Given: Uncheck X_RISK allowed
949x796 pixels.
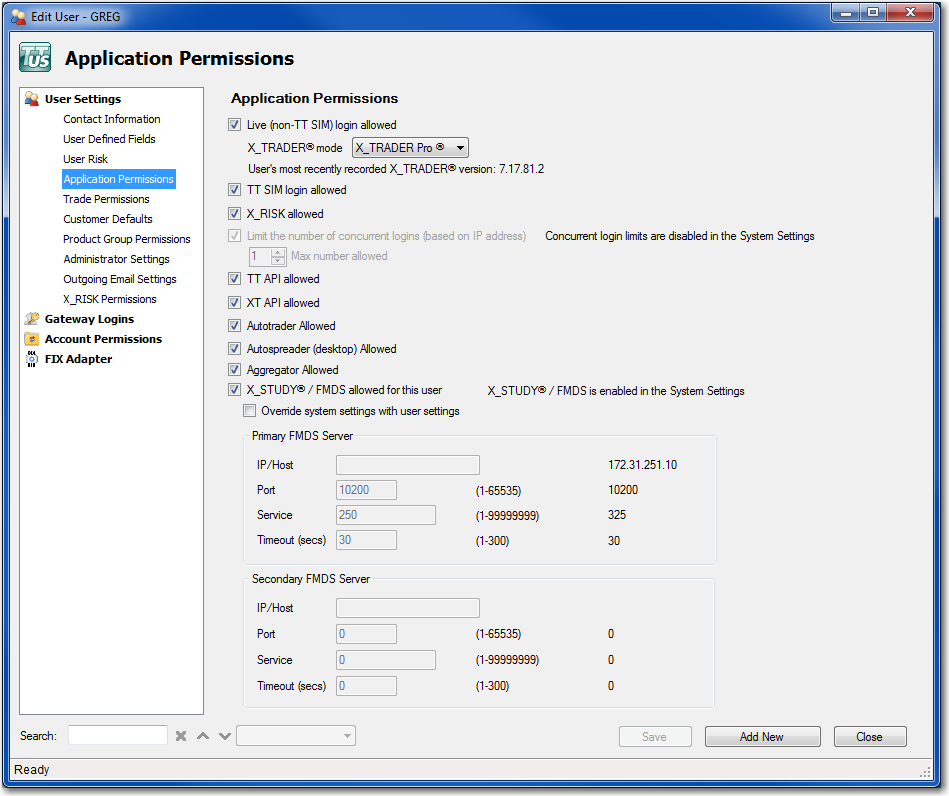Looking at the screenshot, I should click(235, 213).
